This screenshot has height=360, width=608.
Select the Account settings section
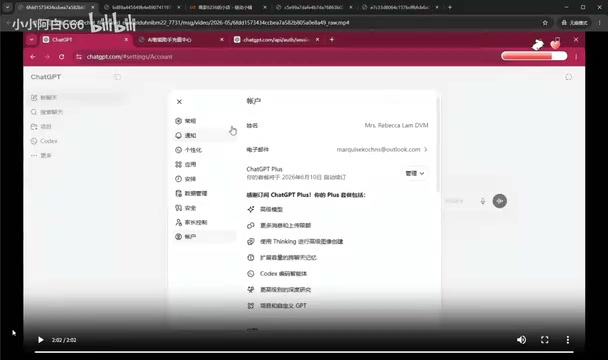click(x=204, y=237)
